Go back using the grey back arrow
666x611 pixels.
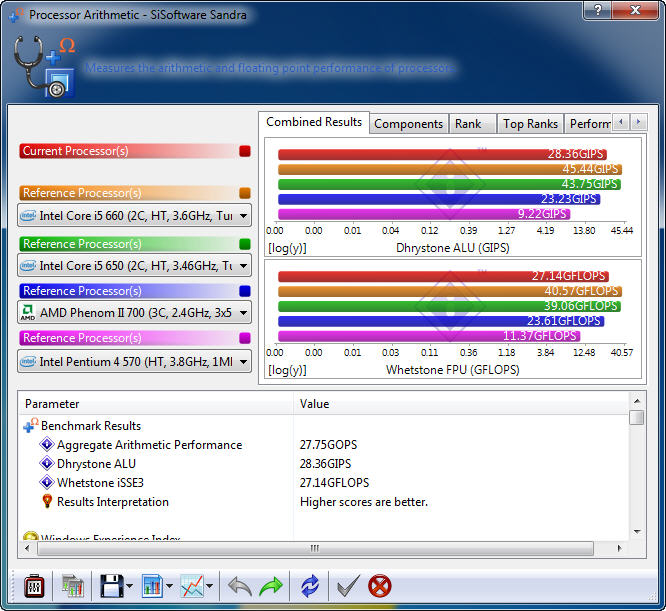click(240, 586)
